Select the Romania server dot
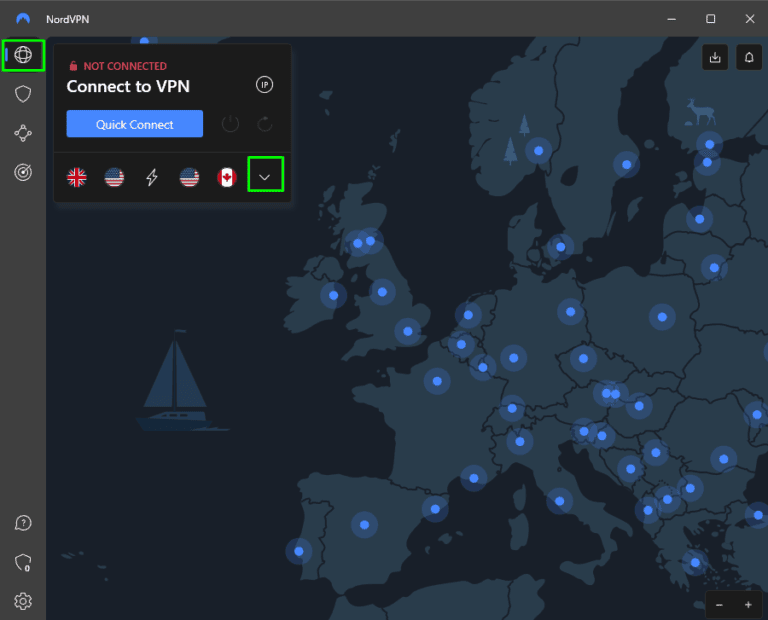The width and height of the screenshot is (768, 620). pos(724,459)
